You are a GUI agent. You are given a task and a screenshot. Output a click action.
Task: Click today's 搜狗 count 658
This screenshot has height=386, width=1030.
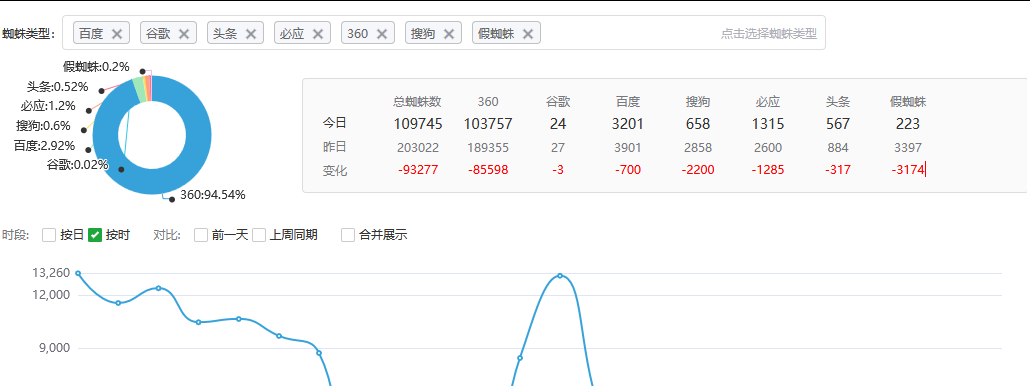[x=698, y=123]
